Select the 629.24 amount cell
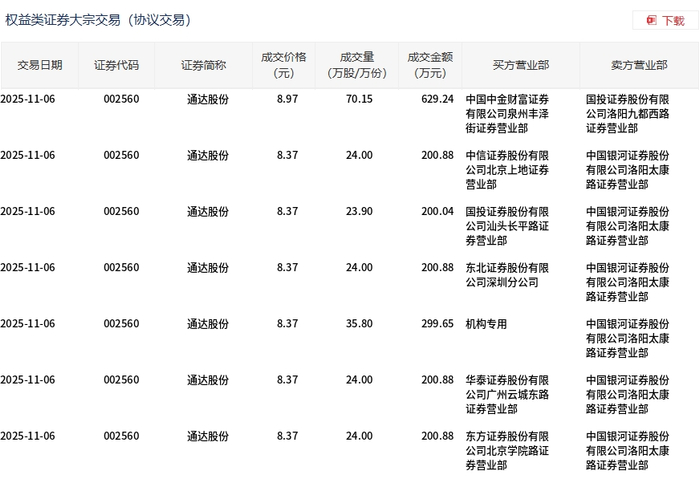This screenshot has height=483, width=700. (x=437, y=99)
